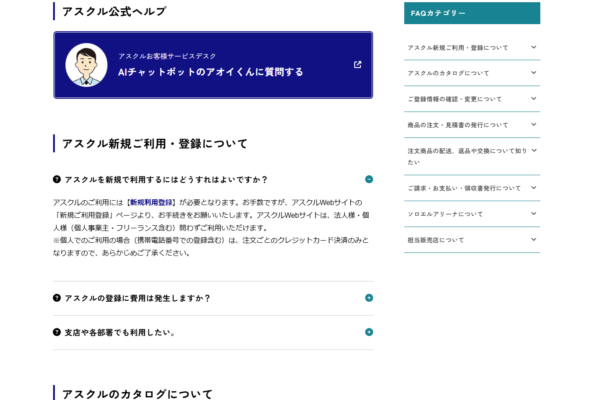Expand FAQ category 'アスクル新規ご利用・登録について' chevron

click(533, 47)
